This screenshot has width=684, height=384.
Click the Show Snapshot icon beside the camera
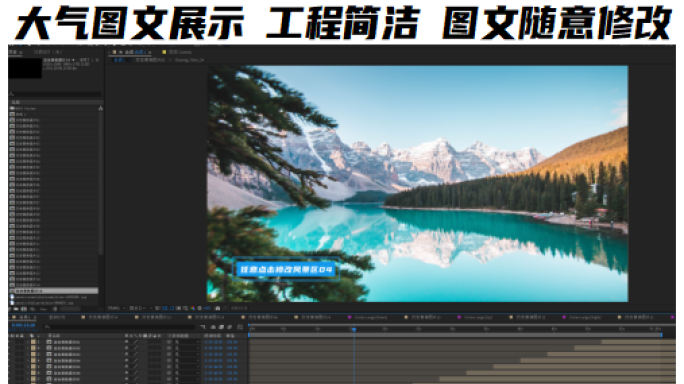[x=226, y=308]
